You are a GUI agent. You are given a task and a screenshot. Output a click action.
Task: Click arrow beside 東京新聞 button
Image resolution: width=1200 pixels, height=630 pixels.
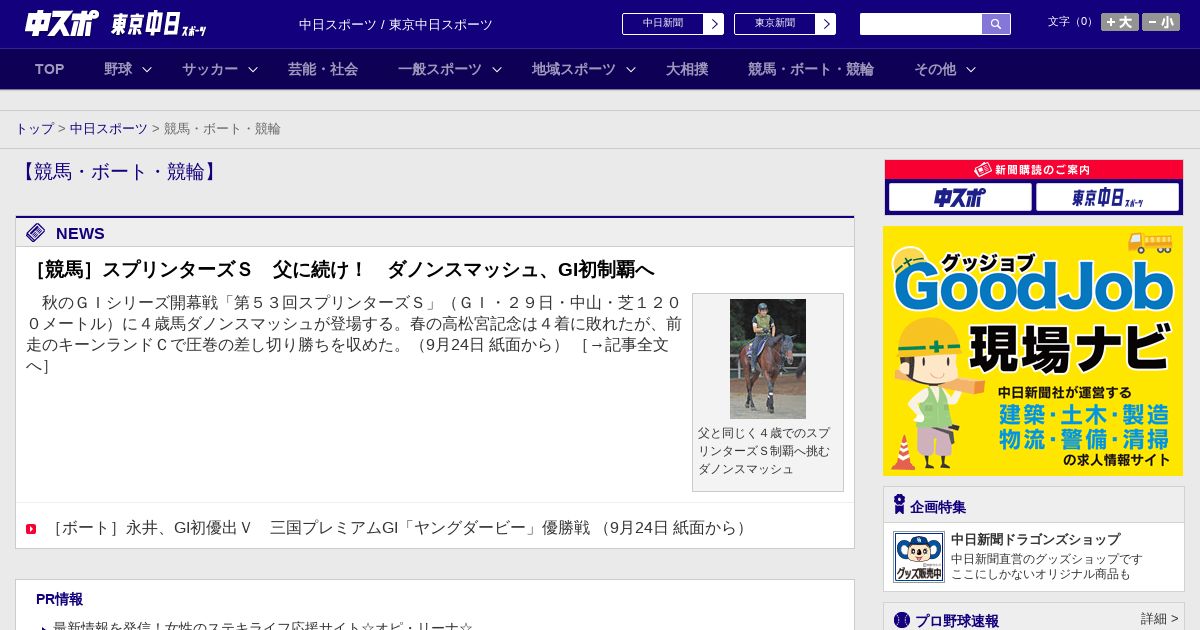[826, 24]
